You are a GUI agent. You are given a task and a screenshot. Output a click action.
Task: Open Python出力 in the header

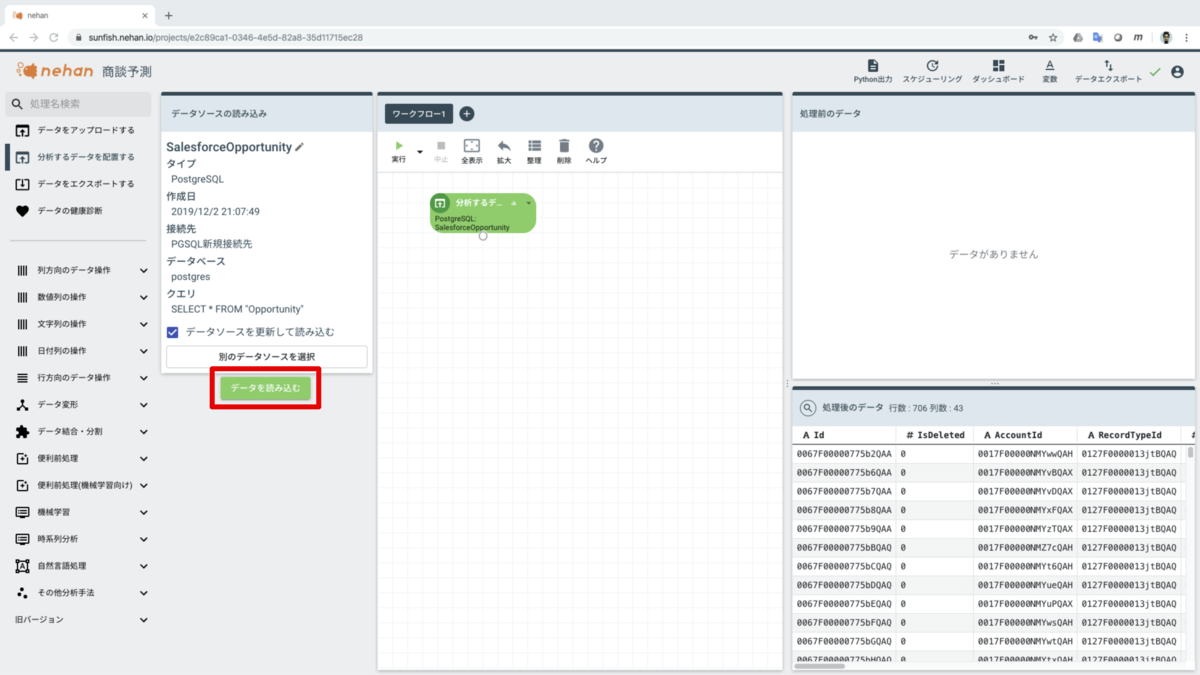(x=873, y=71)
